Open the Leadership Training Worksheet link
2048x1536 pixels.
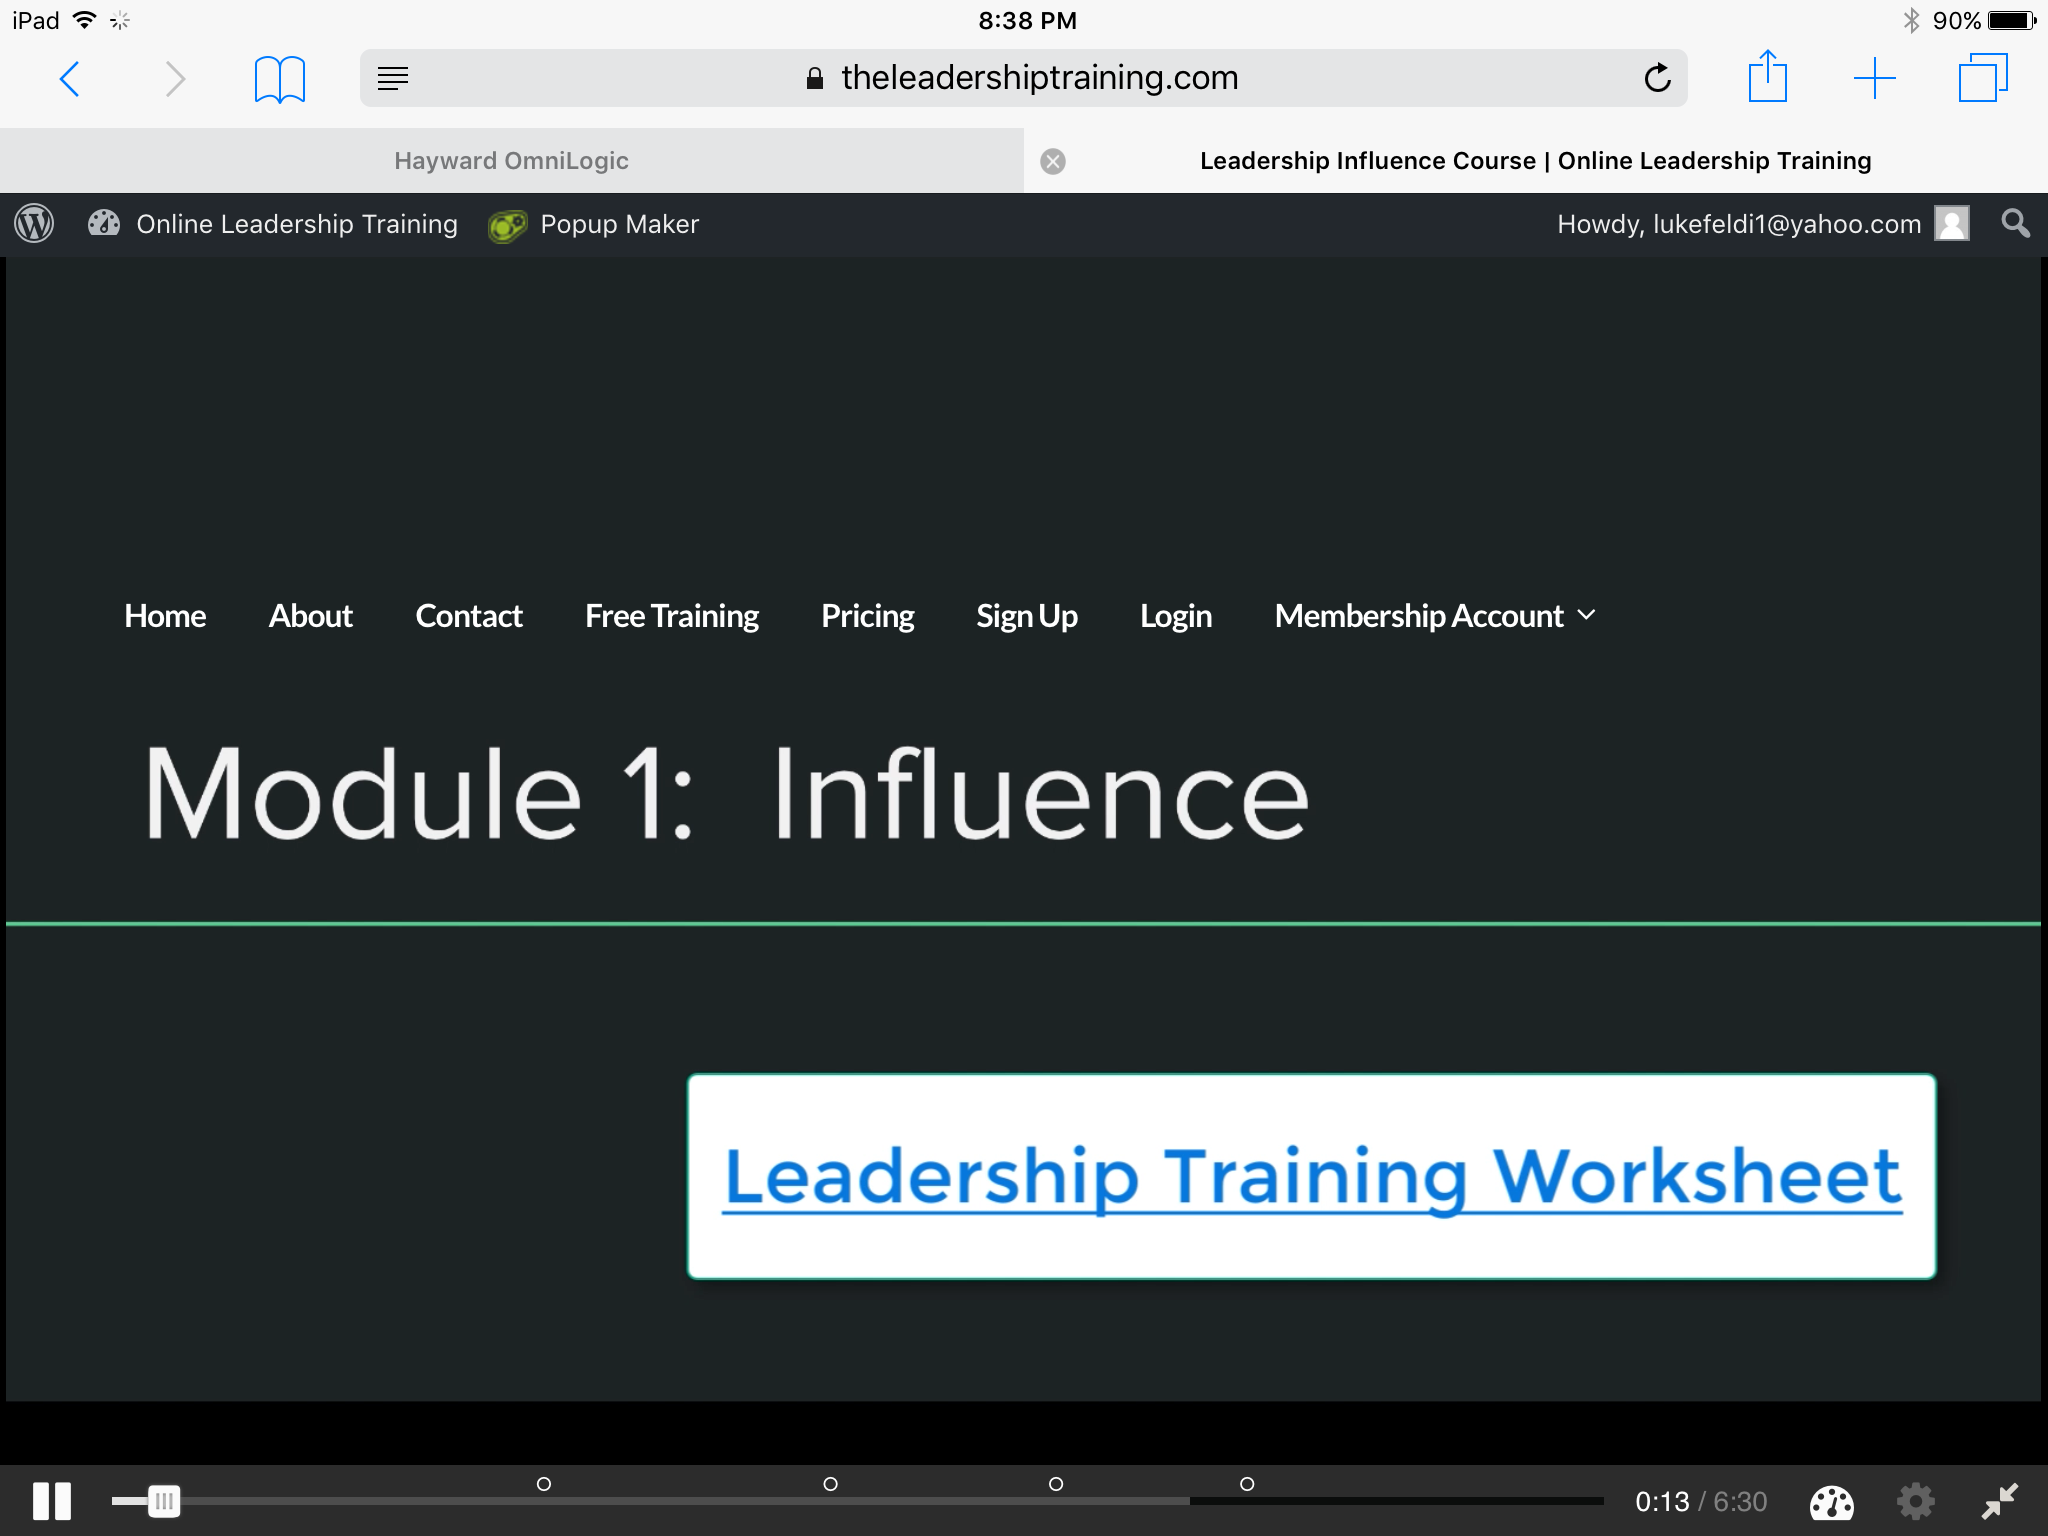click(x=1312, y=1178)
